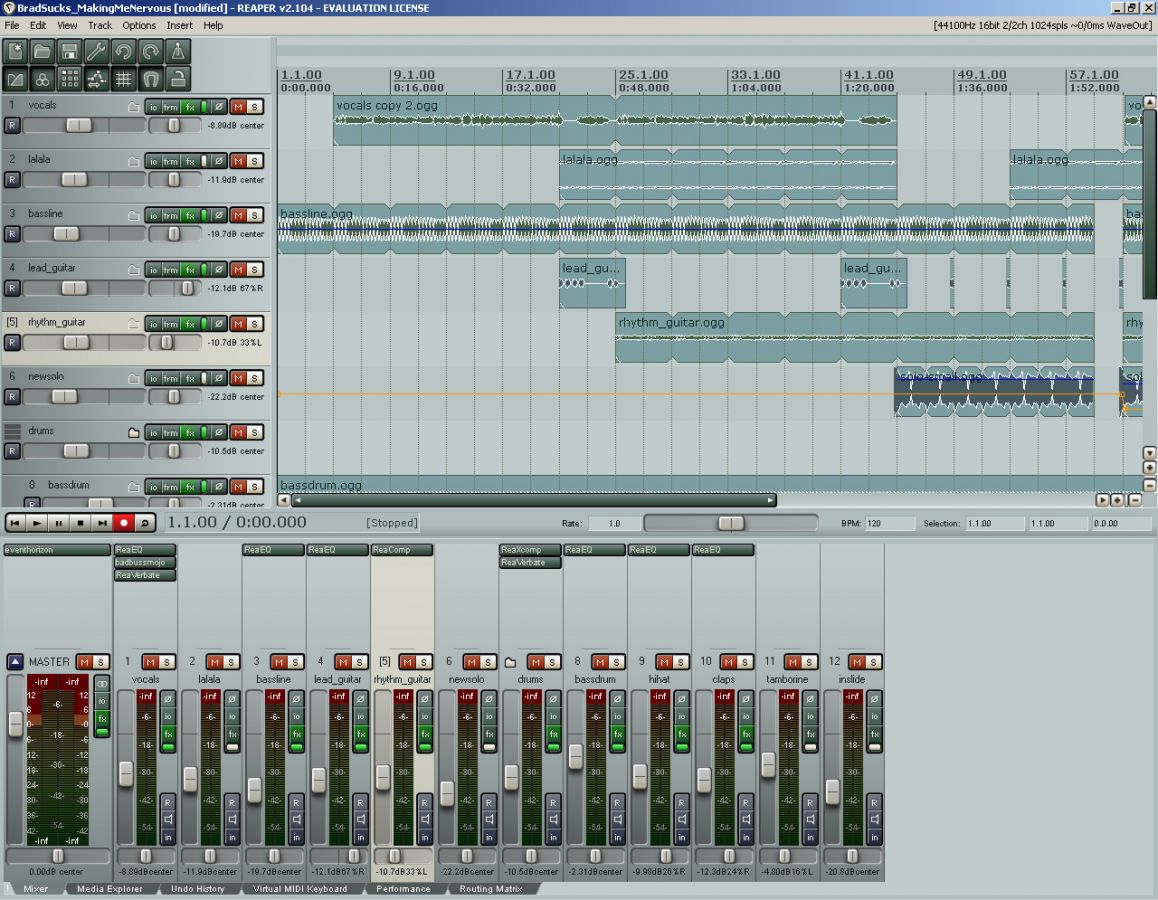Open ReaComp plugin on rhythm_guitar strip

pyautogui.click(x=402, y=550)
